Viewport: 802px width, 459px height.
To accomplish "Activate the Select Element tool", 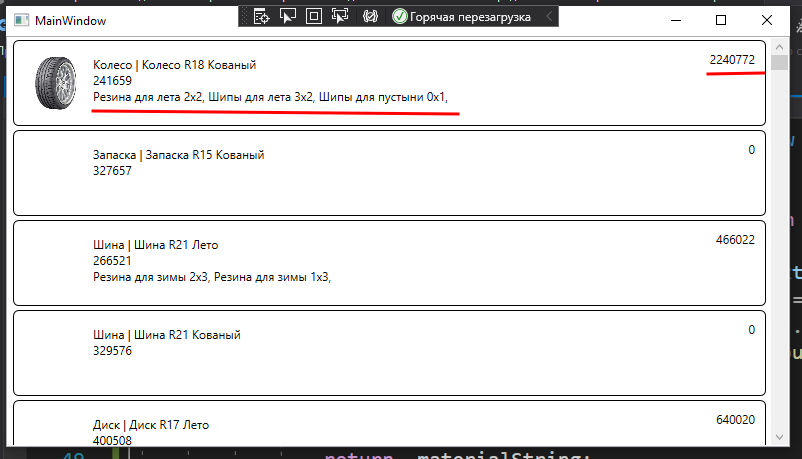I will coord(288,16).
